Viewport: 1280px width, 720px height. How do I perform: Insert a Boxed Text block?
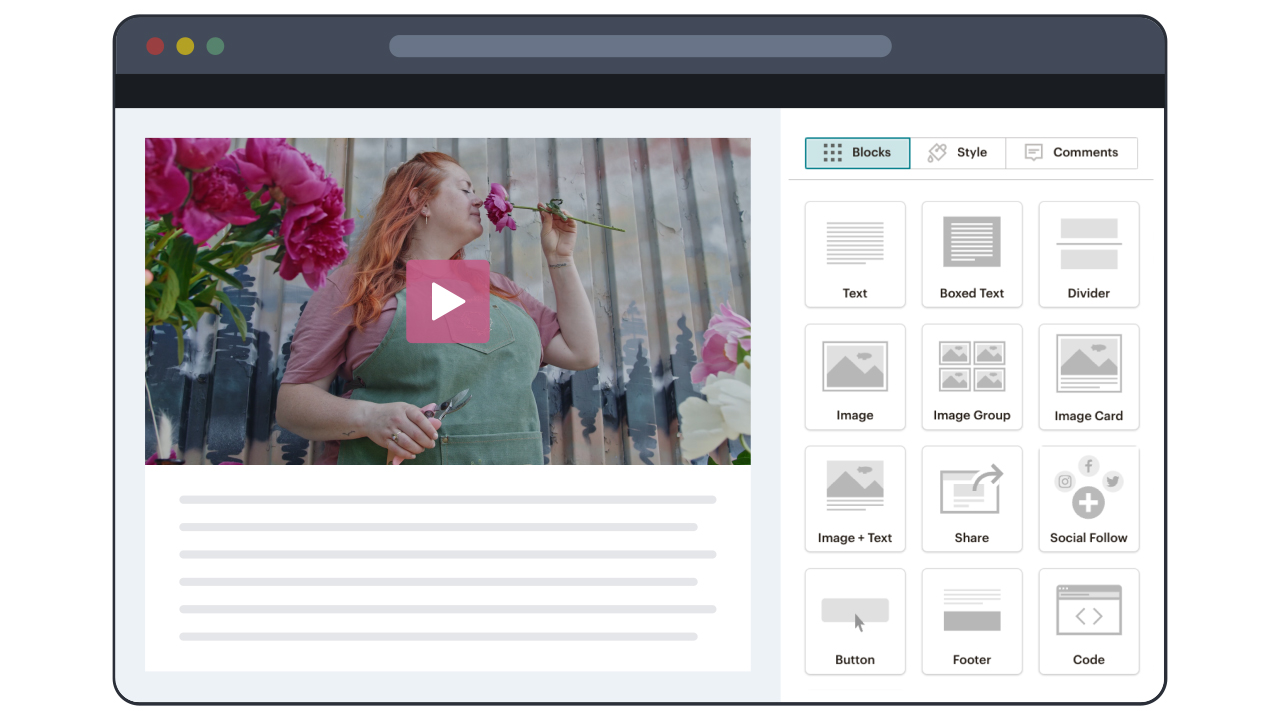coord(971,254)
